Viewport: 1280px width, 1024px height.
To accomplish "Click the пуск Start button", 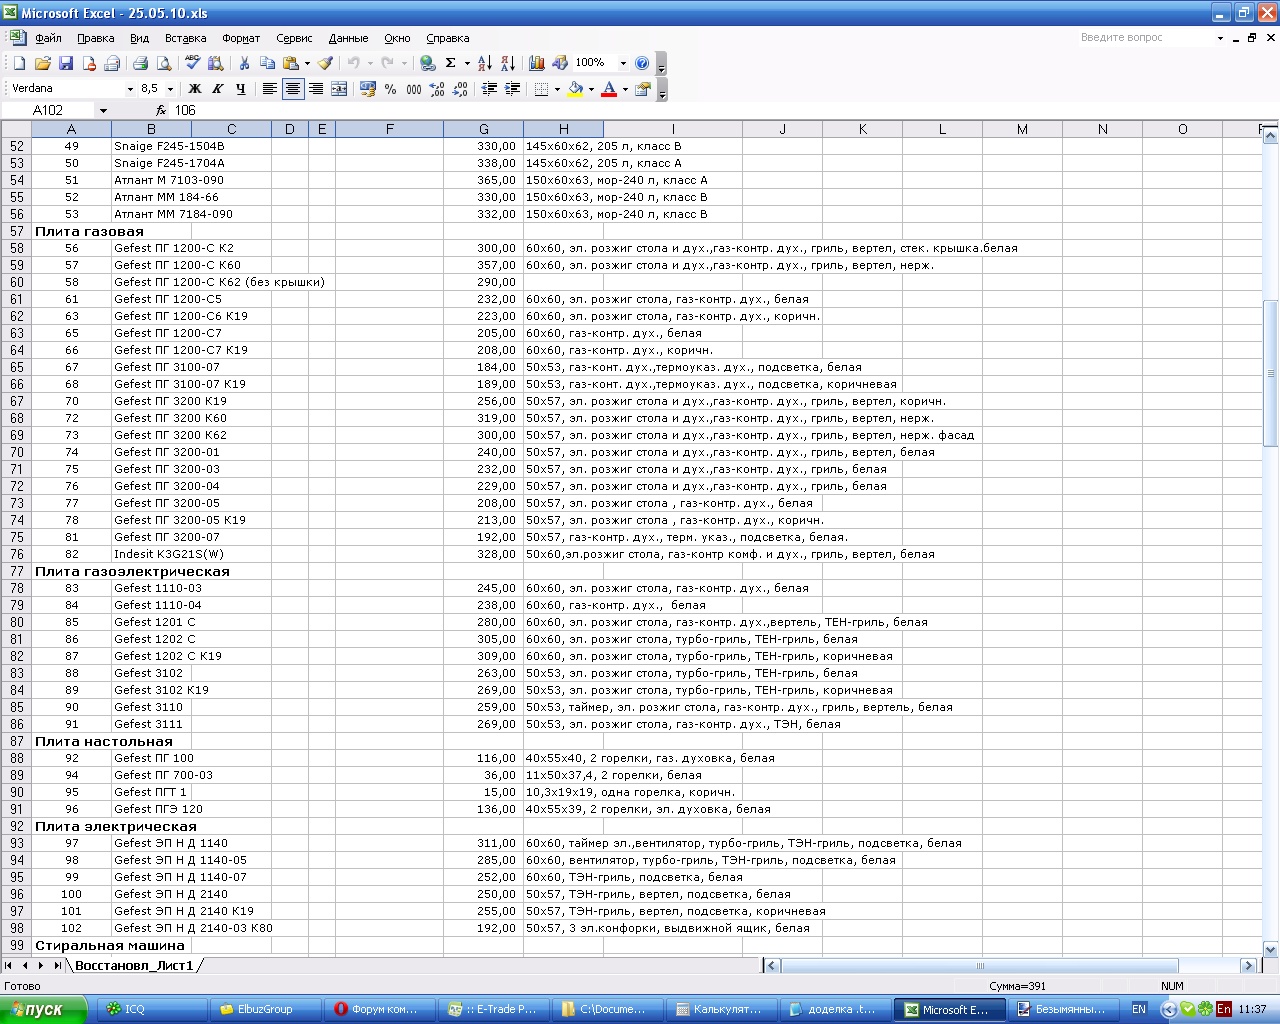I will (44, 1010).
